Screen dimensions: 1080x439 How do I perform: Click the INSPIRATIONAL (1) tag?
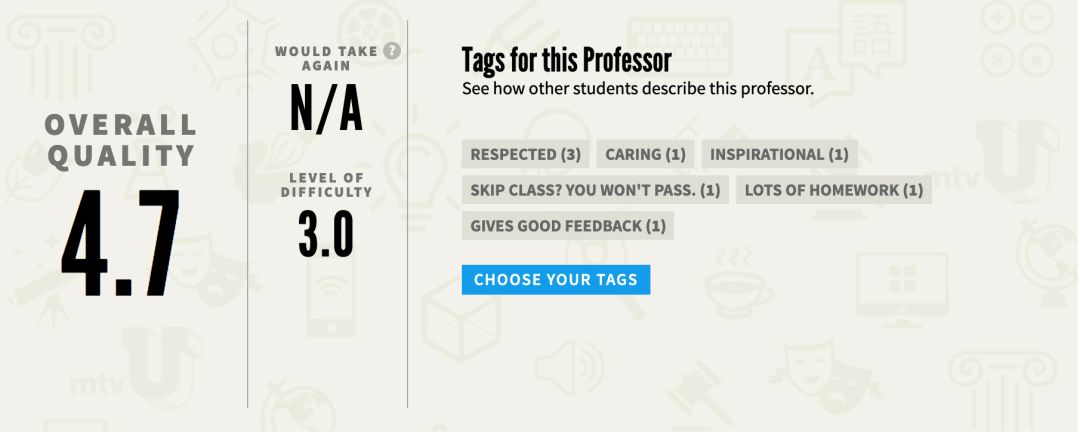[x=780, y=154]
